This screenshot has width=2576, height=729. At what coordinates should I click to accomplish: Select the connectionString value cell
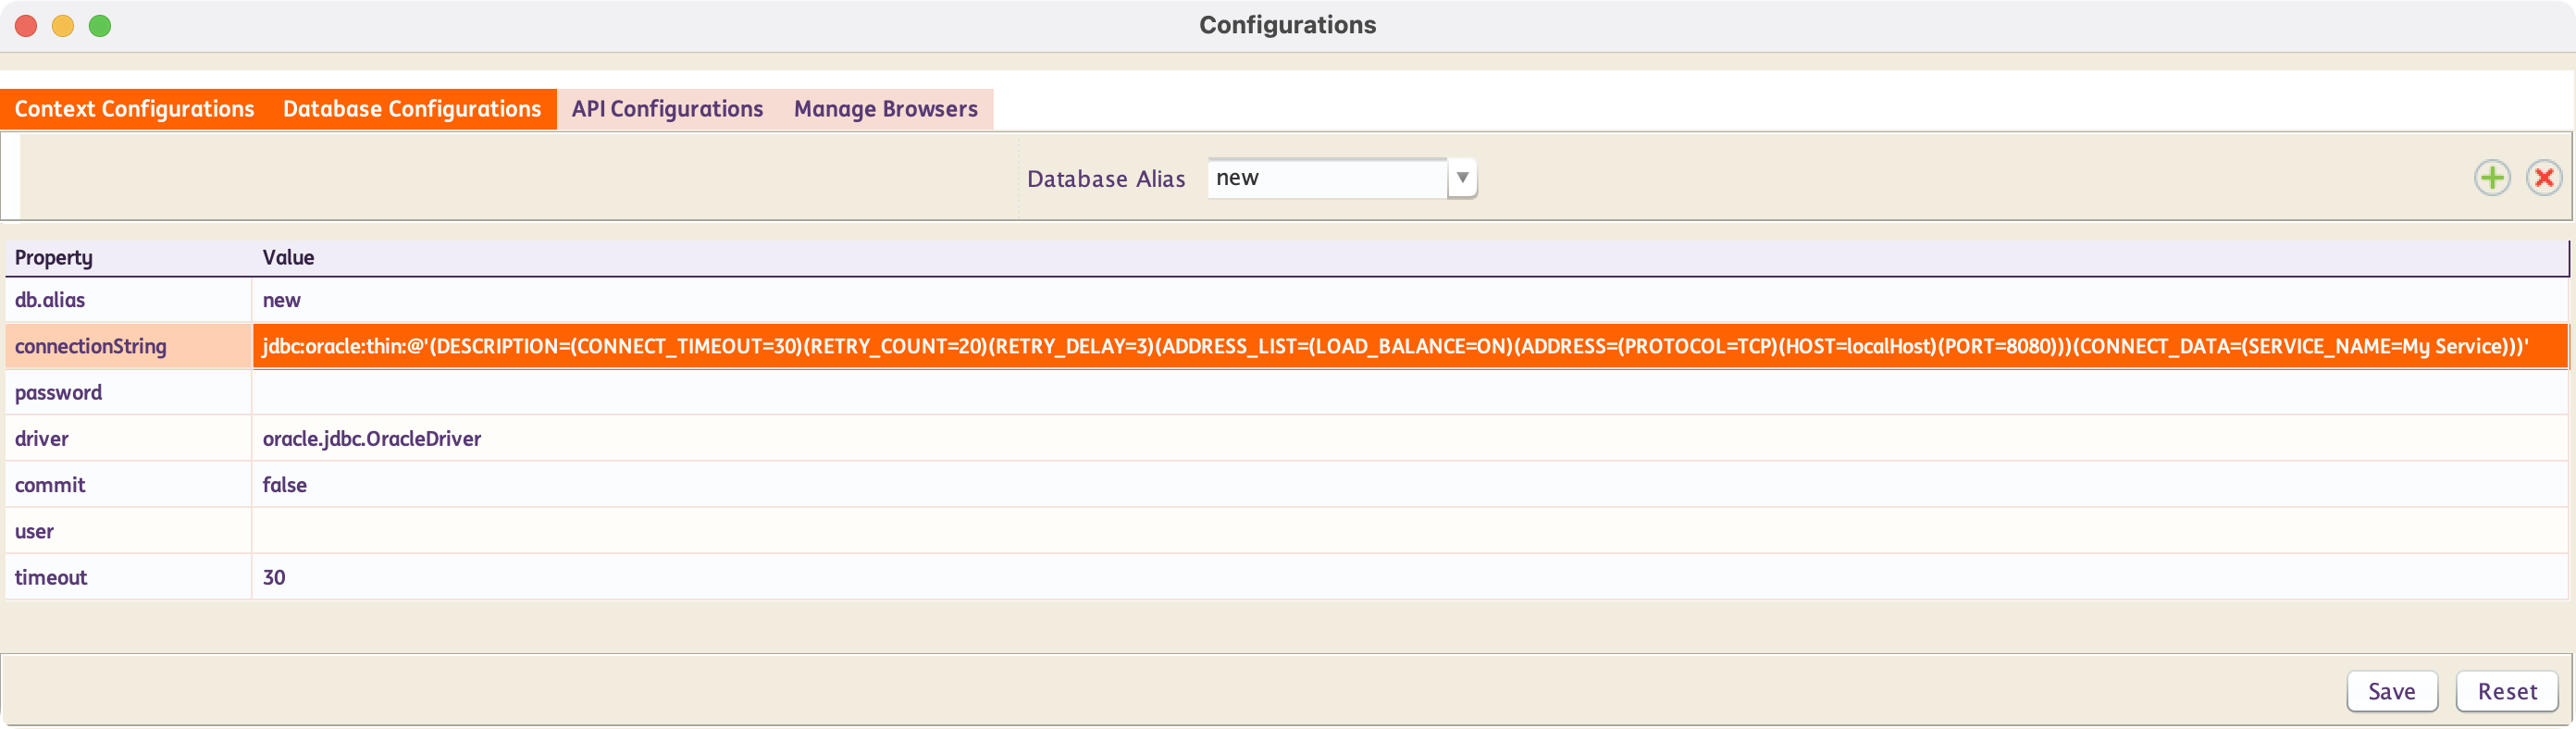pos(1408,346)
